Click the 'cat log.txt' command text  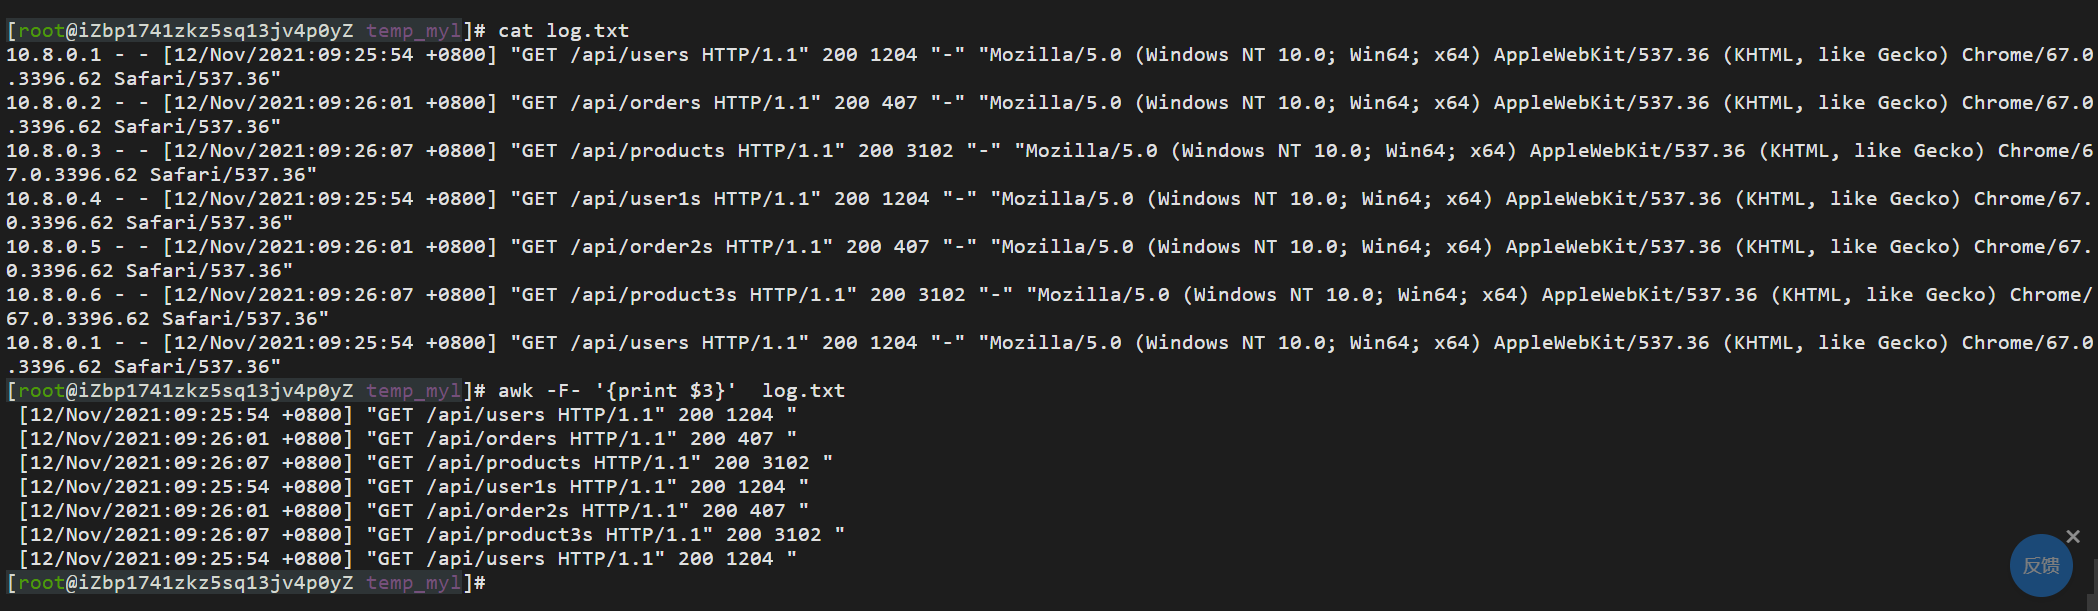pos(563,31)
